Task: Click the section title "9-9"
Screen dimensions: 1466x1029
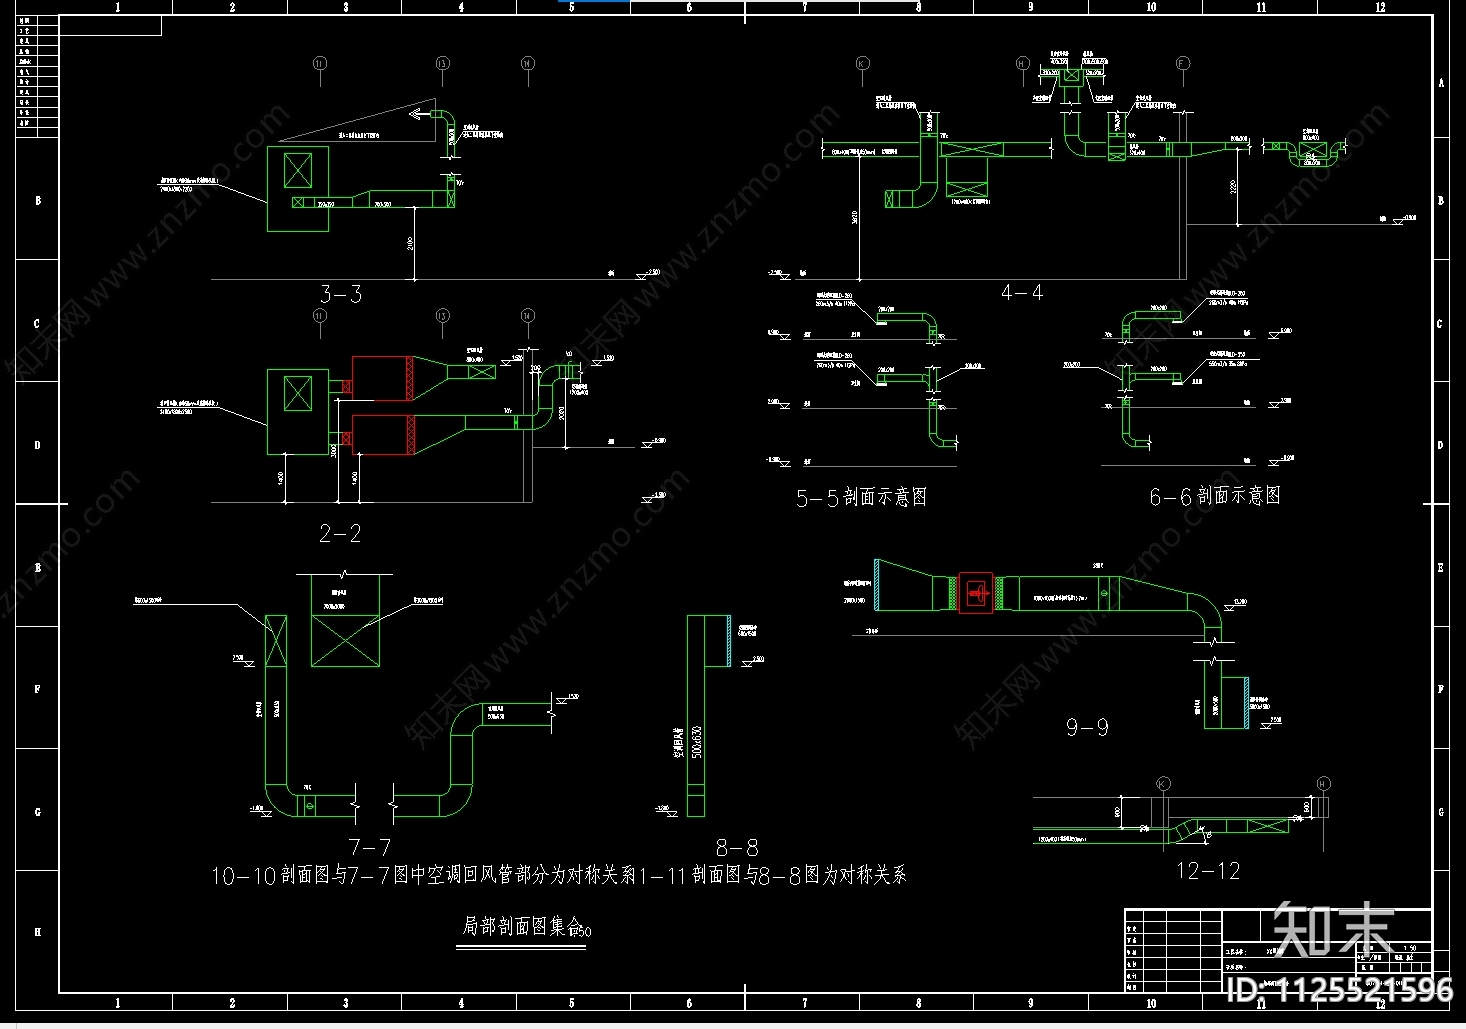Action: click(x=1087, y=727)
